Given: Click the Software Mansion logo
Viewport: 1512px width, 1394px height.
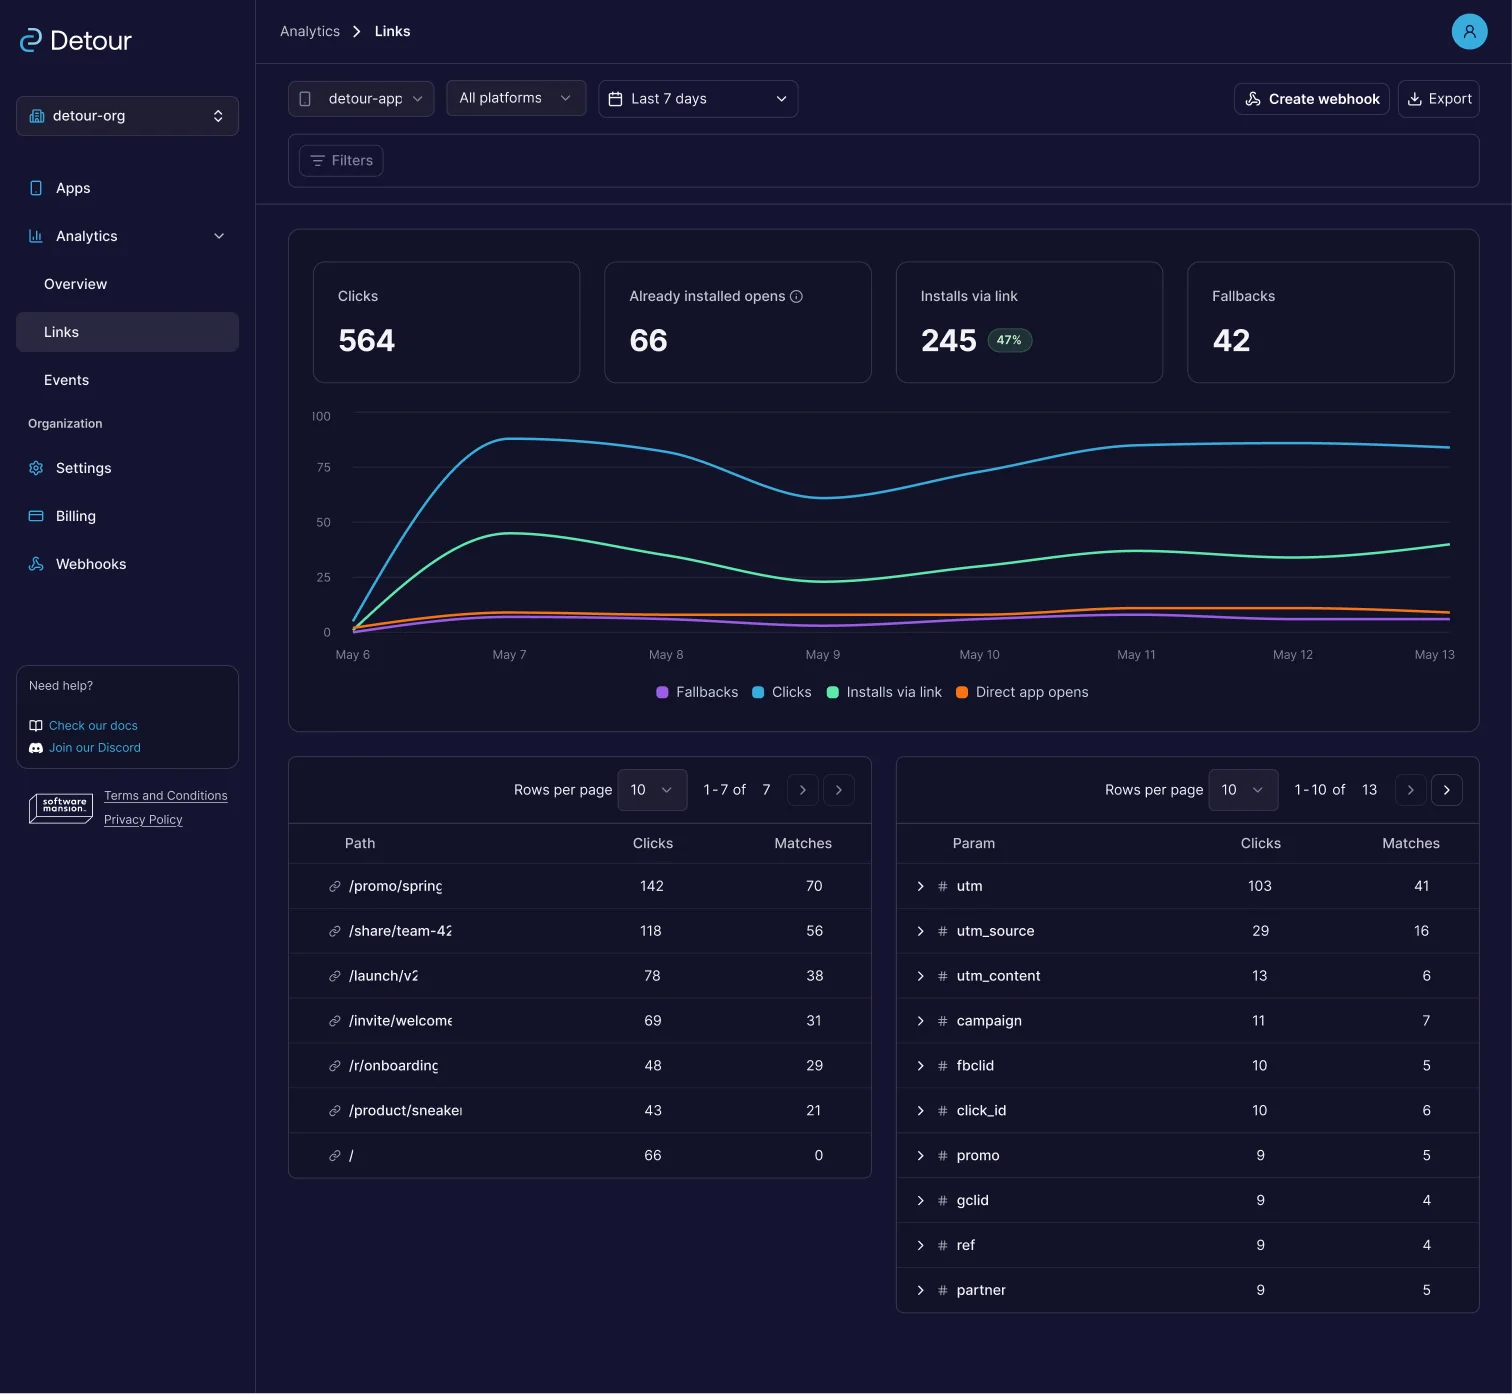Looking at the screenshot, I should point(61,807).
